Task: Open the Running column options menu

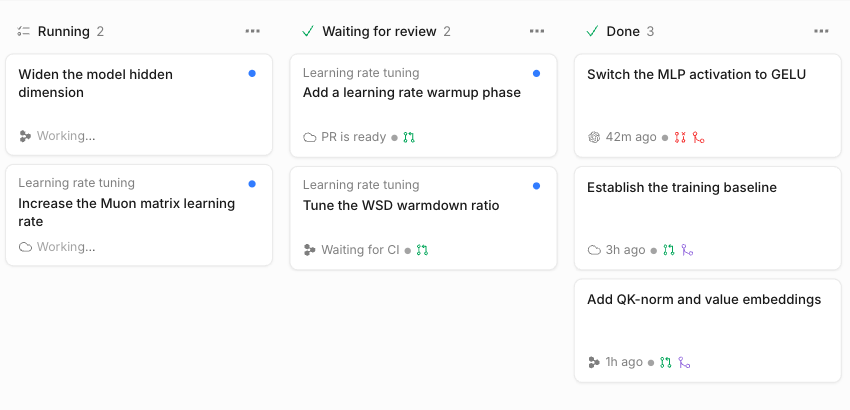Action: coord(253,31)
